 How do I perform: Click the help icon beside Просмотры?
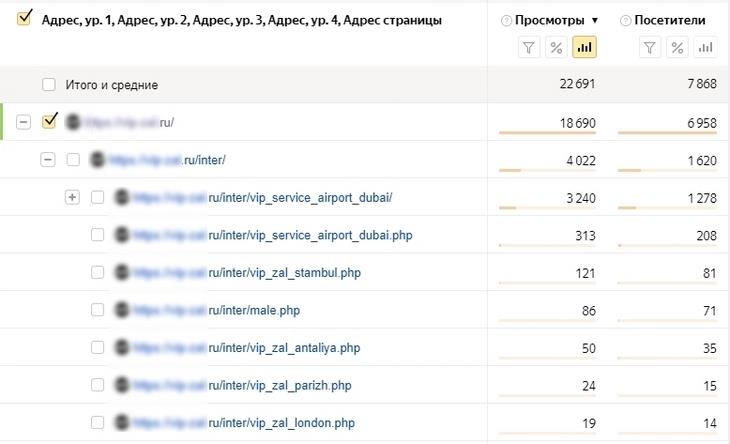pyautogui.click(x=506, y=20)
